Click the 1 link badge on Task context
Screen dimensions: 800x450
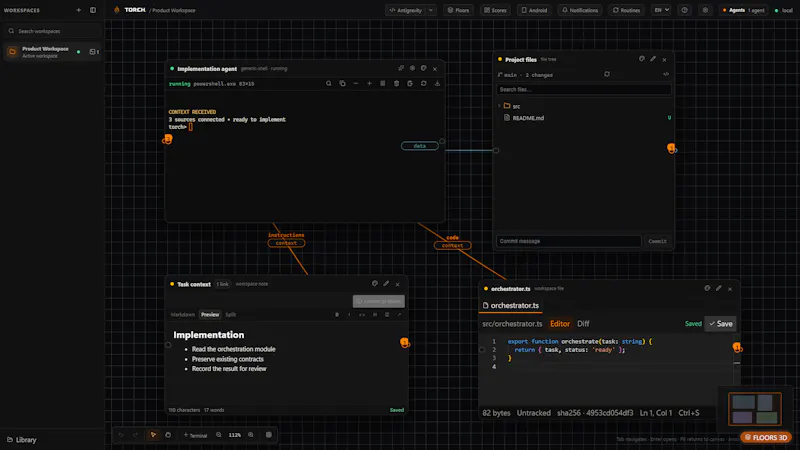click(222, 284)
